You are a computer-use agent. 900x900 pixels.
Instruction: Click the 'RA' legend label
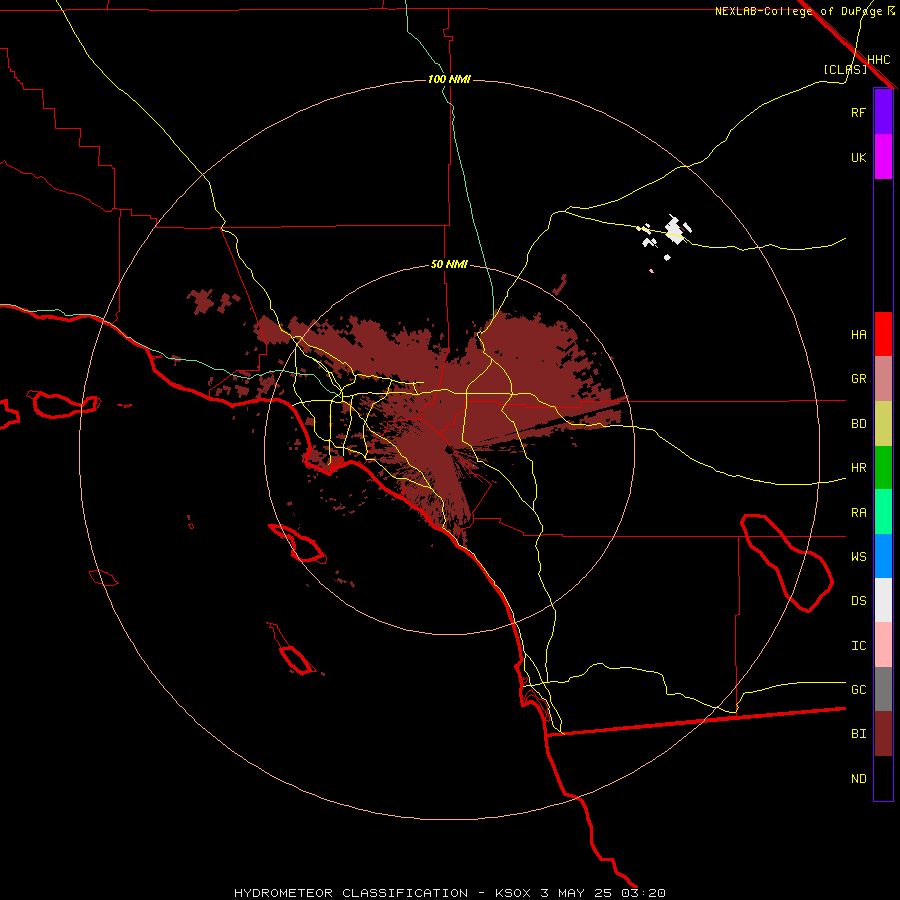[x=858, y=513]
